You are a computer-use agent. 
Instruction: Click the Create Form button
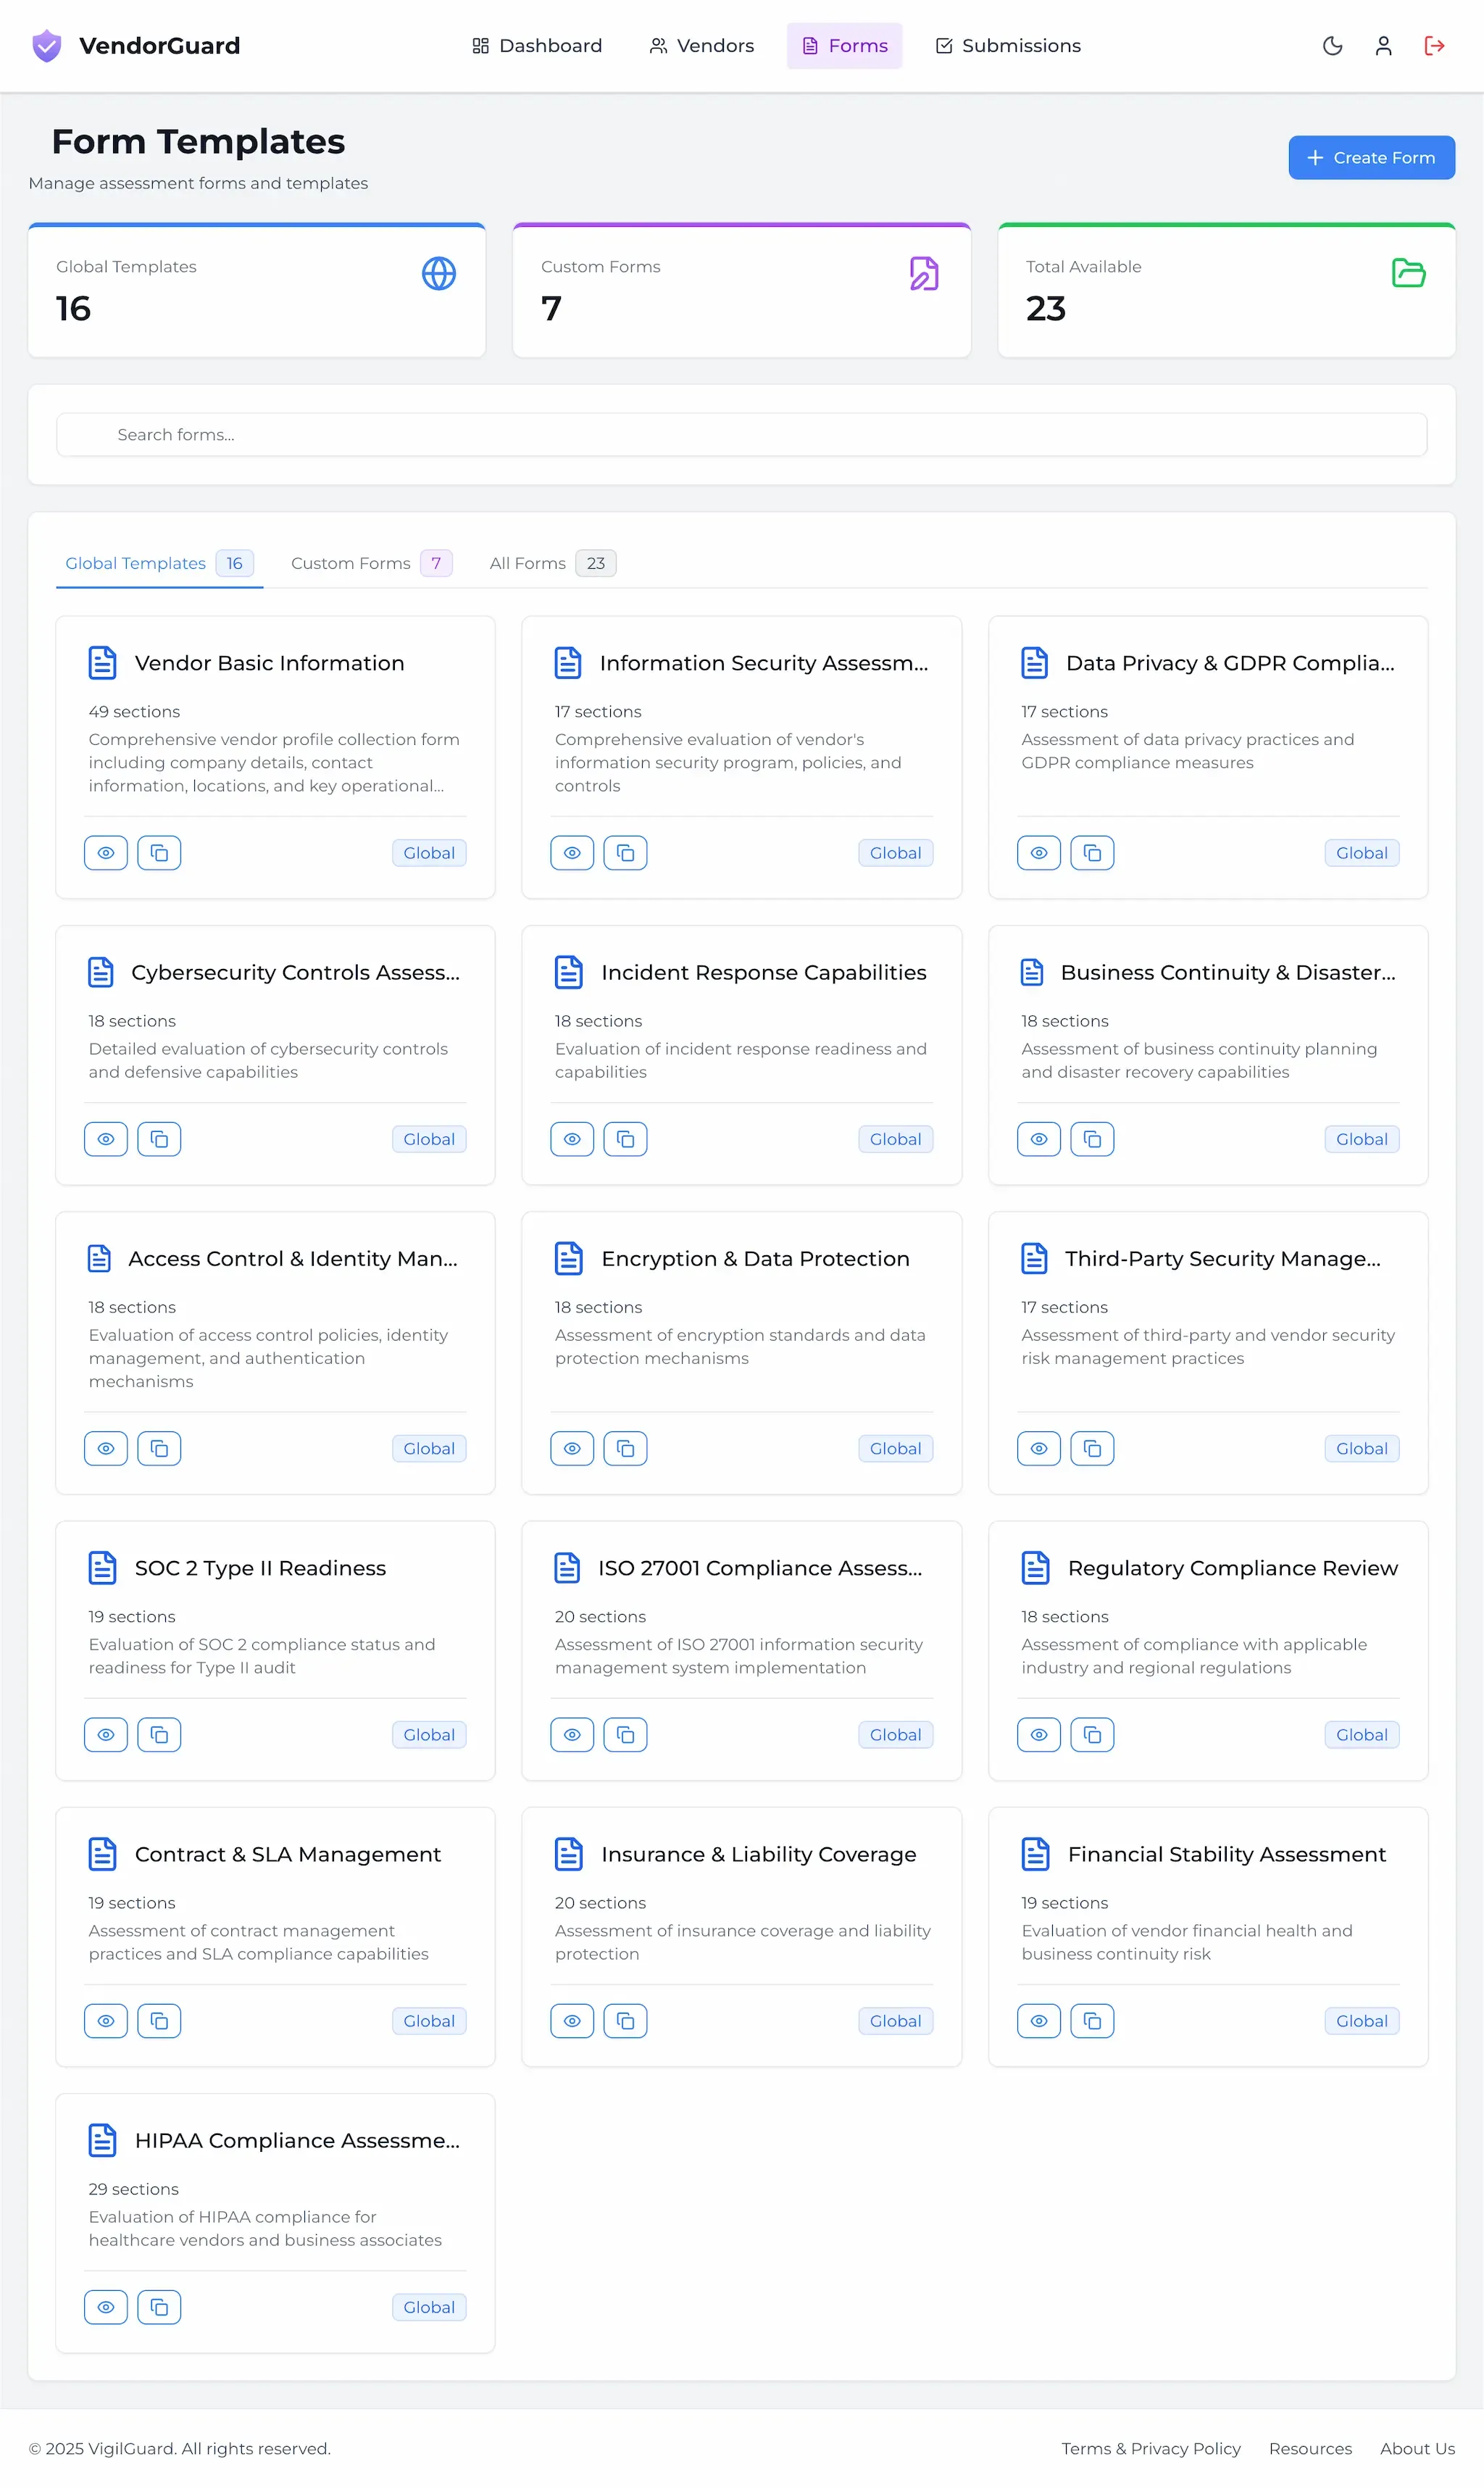pyautogui.click(x=1371, y=157)
